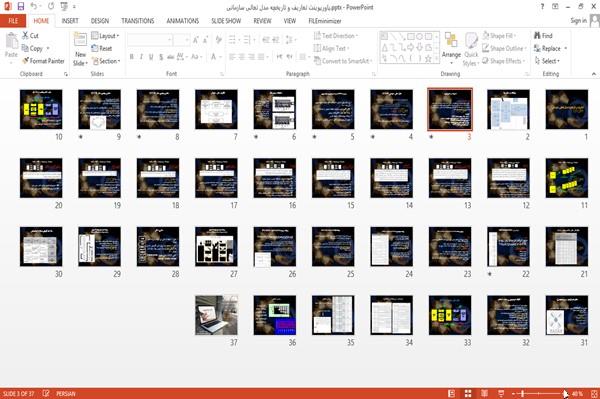Expand the Section dropdown
Viewport: 600px width, 399px height.
click(106, 61)
